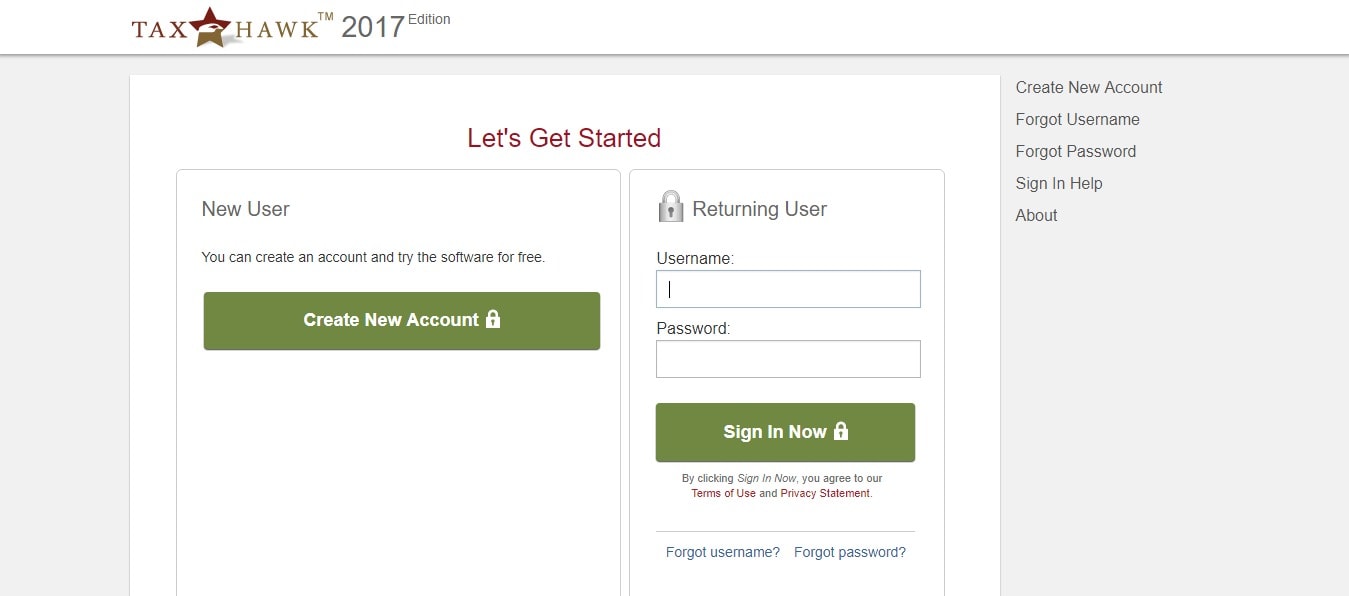Click the padlock icon beside Returning User
This screenshot has width=1349, height=596.
click(x=670, y=206)
